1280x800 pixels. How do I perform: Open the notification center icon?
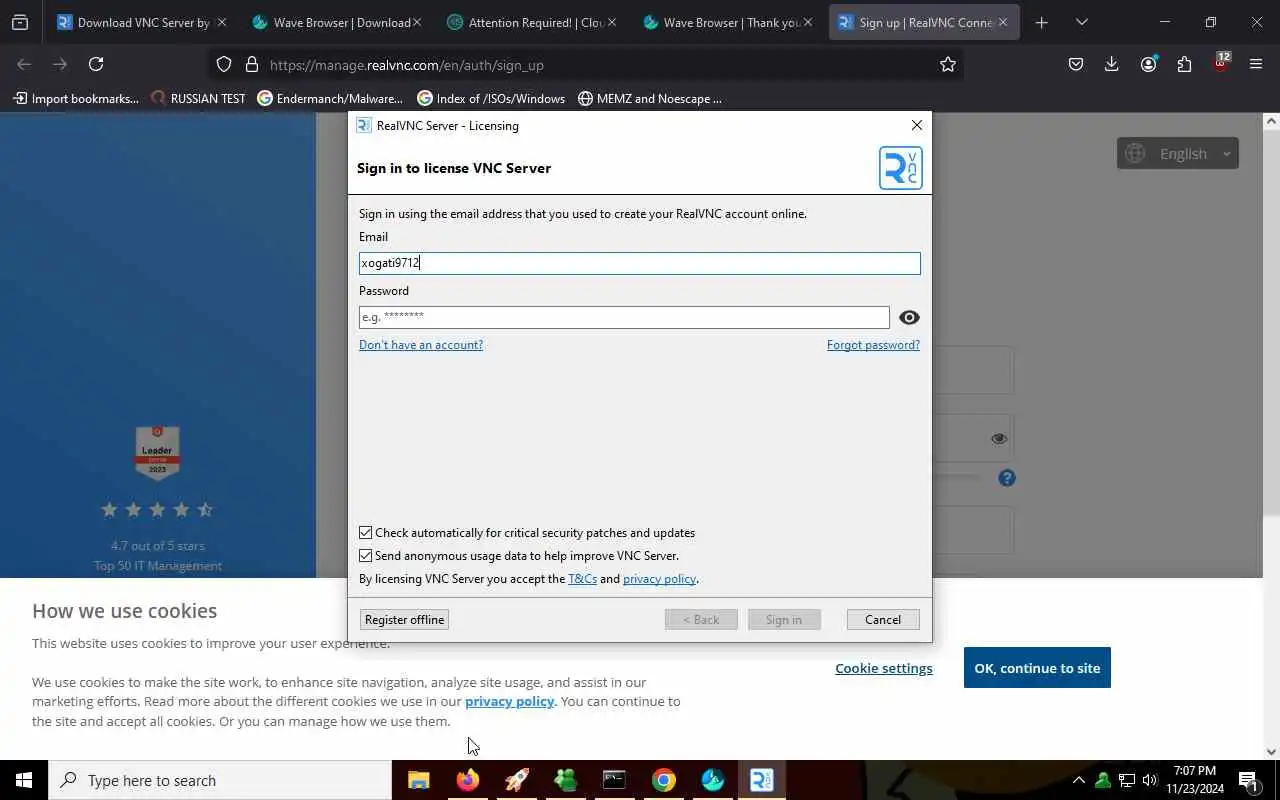click(x=1247, y=780)
